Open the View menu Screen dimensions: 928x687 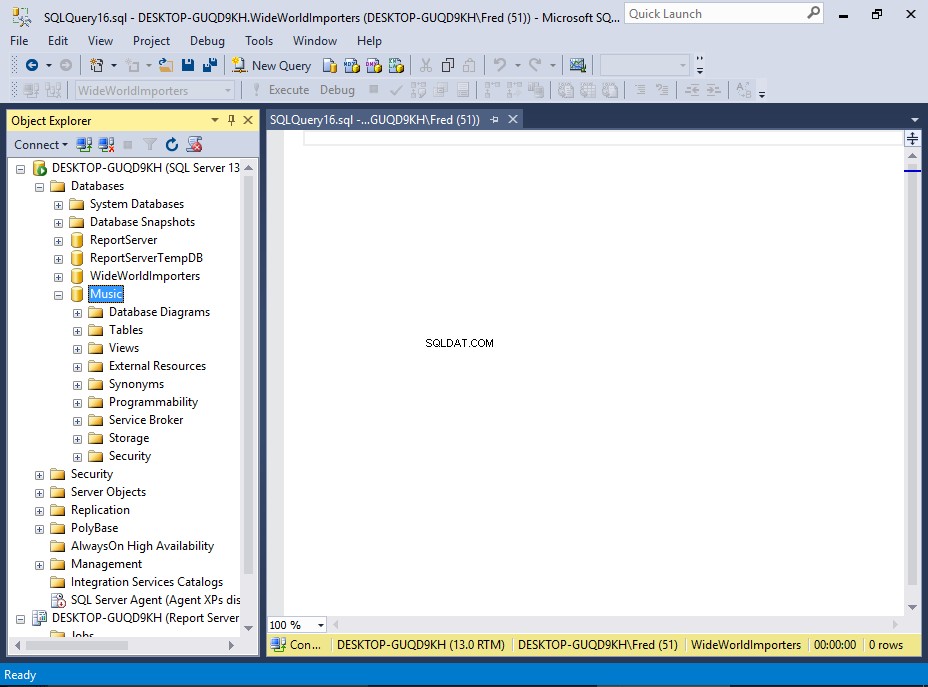[x=100, y=41]
